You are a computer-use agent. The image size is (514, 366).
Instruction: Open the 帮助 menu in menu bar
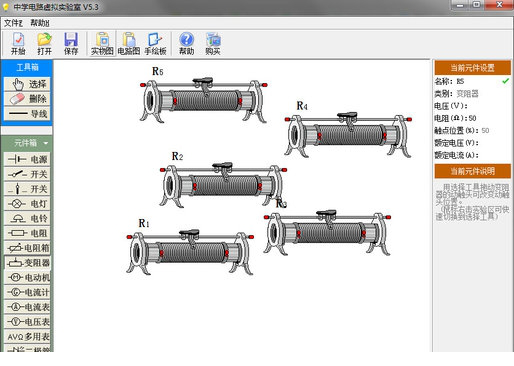point(40,23)
